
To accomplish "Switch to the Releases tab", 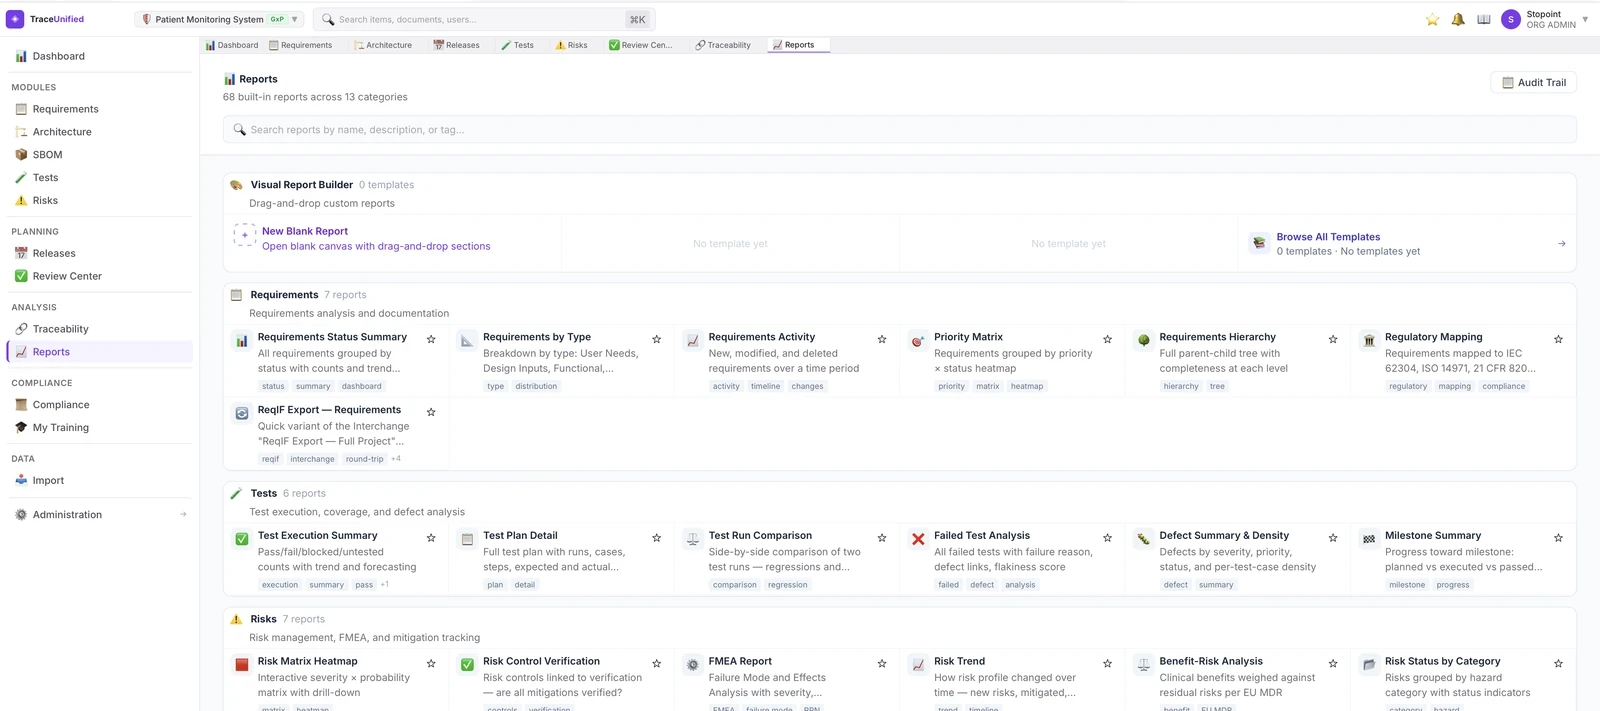I will click(x=456, y=45).
